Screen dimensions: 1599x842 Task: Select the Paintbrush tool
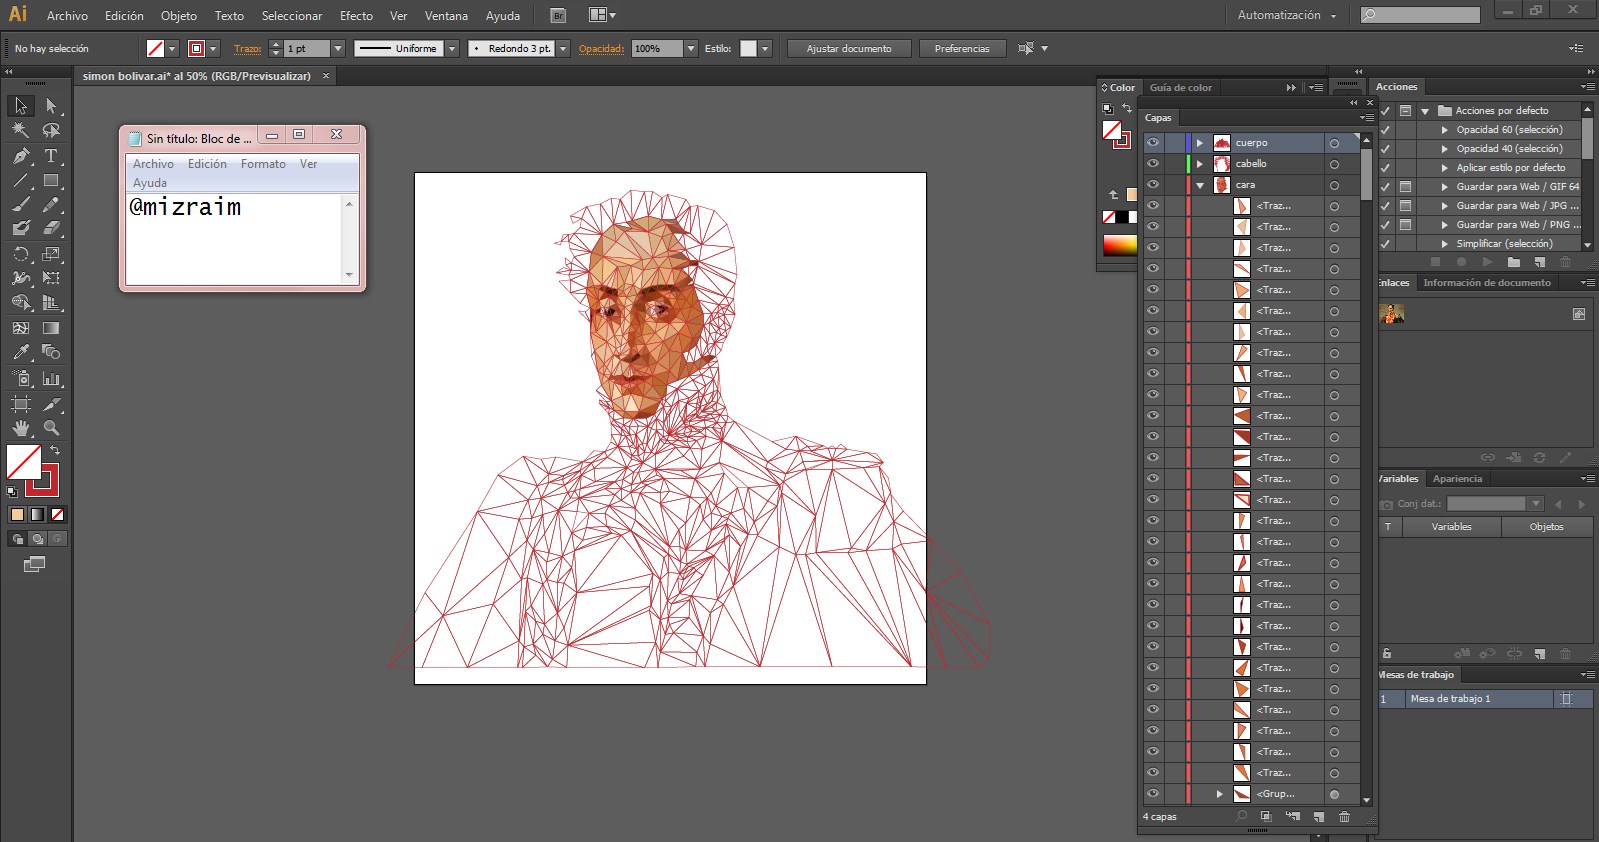pyautogui.click(x=21, y=204)
